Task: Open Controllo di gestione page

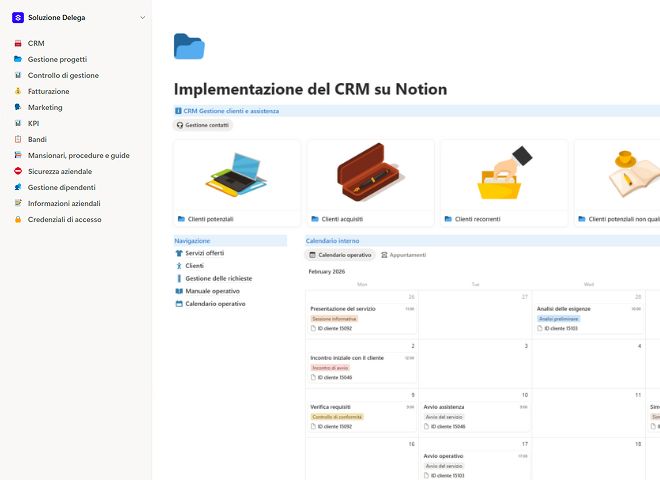Action: [64, 75]
